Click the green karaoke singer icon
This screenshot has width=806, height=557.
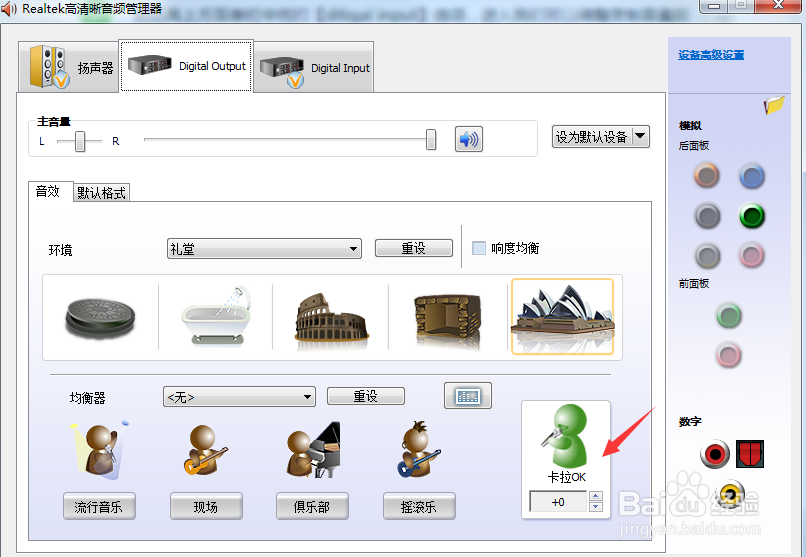pyautogui.click(x=565, y=435)
